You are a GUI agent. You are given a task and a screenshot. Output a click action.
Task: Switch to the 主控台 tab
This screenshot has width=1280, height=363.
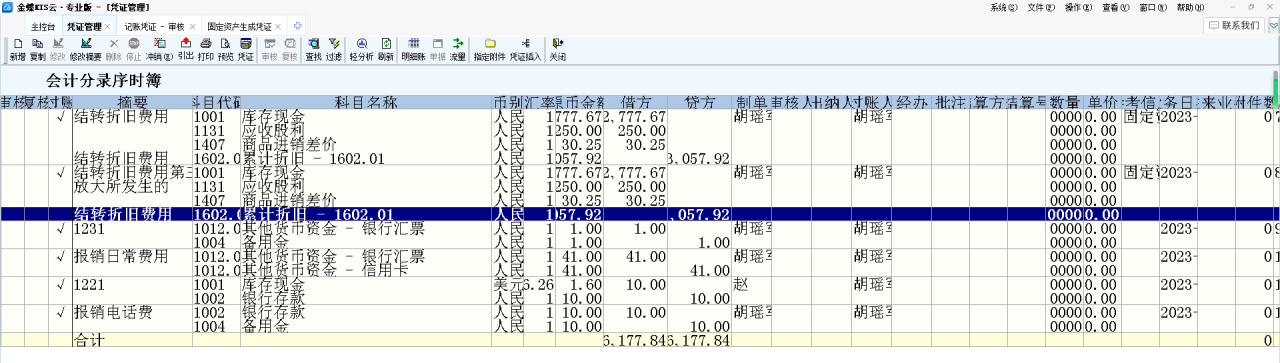pyautogui.click(x=43, y=25)
